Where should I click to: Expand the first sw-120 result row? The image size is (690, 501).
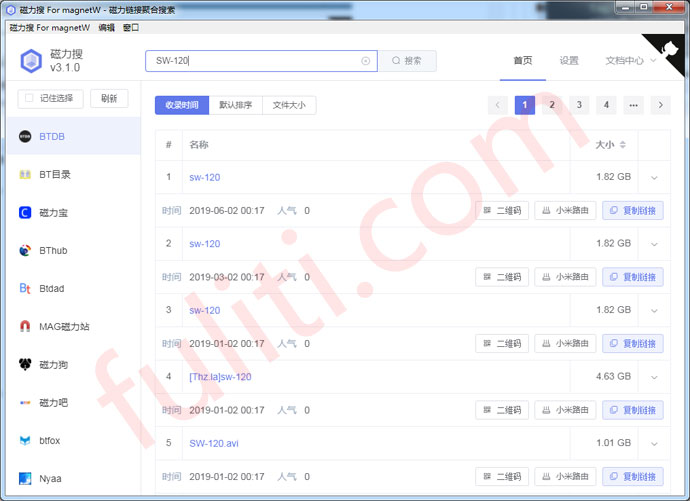(x=654, y=178)
